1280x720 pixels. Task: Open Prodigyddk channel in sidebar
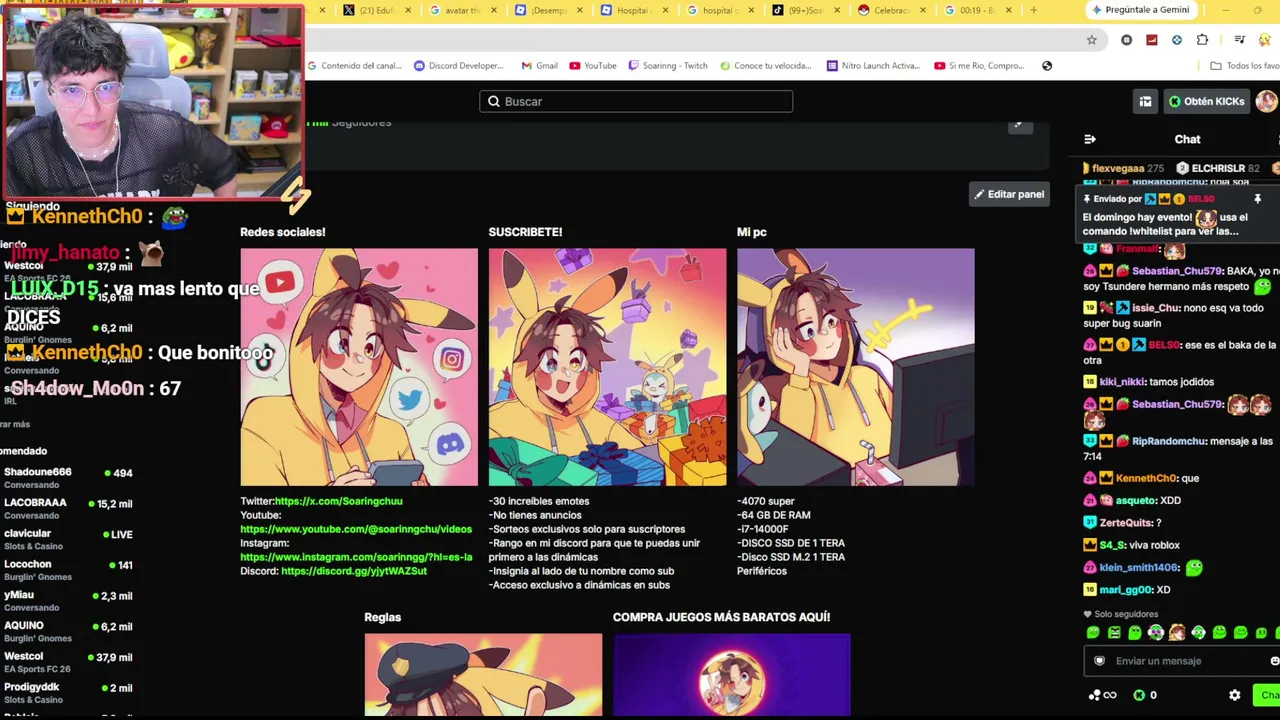[68, 693]
